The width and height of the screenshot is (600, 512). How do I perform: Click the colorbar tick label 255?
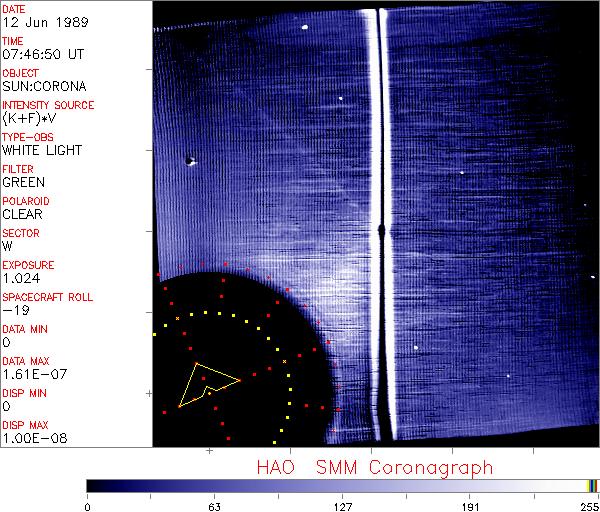click(589, 506)
